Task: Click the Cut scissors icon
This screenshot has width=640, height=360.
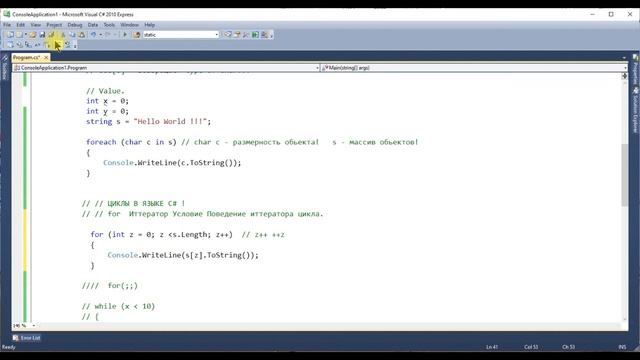Action: coord(63,35)
